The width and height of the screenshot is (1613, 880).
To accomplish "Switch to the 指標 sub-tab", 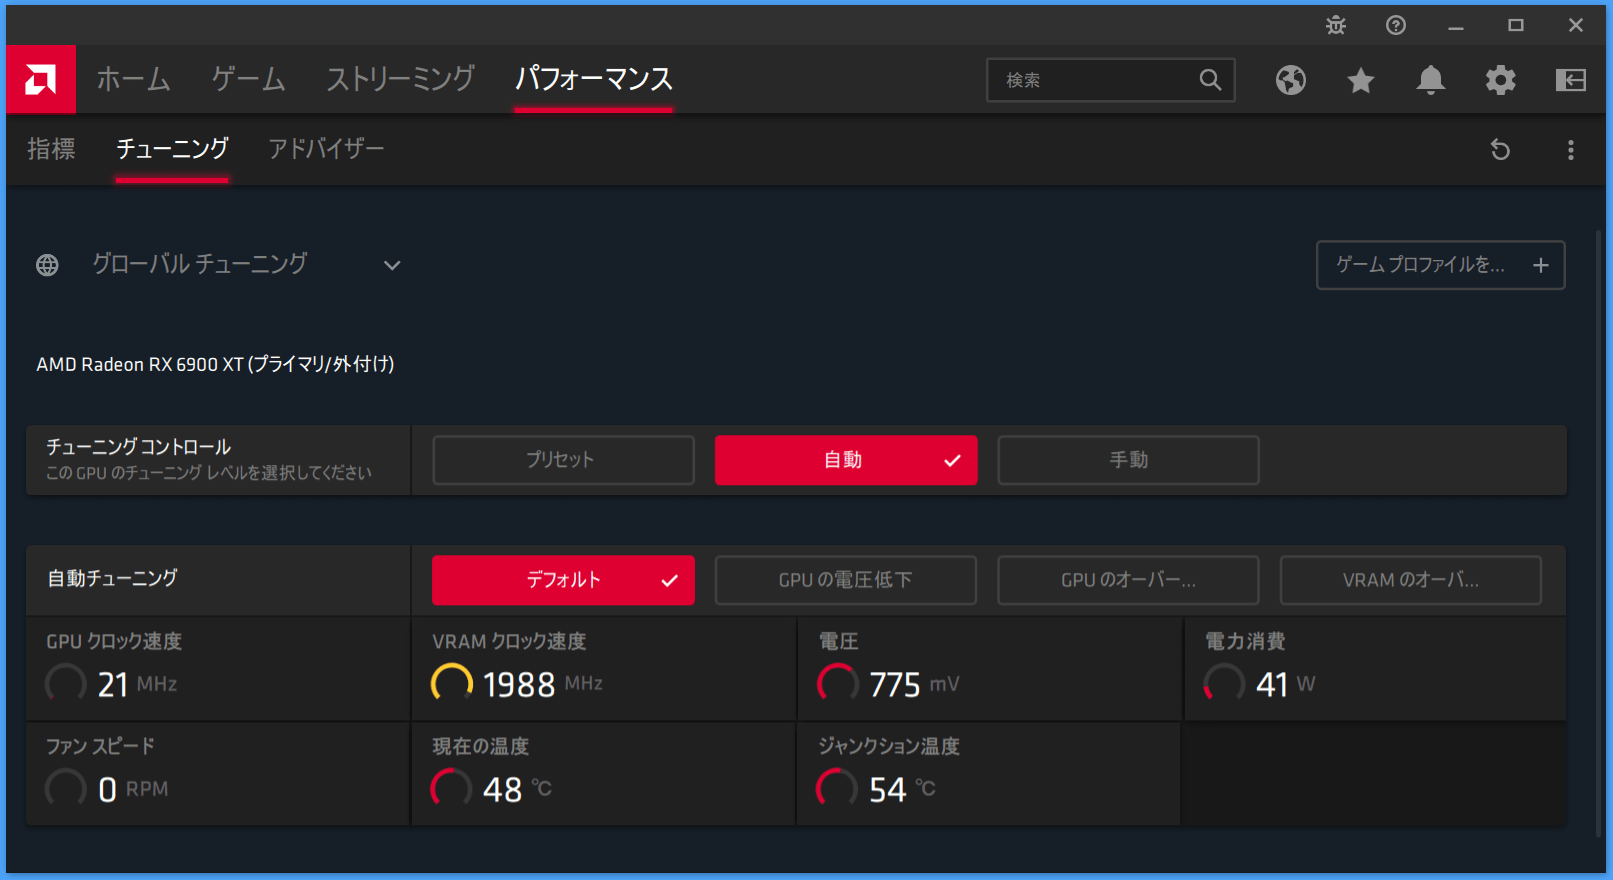I will pos(51,149).
